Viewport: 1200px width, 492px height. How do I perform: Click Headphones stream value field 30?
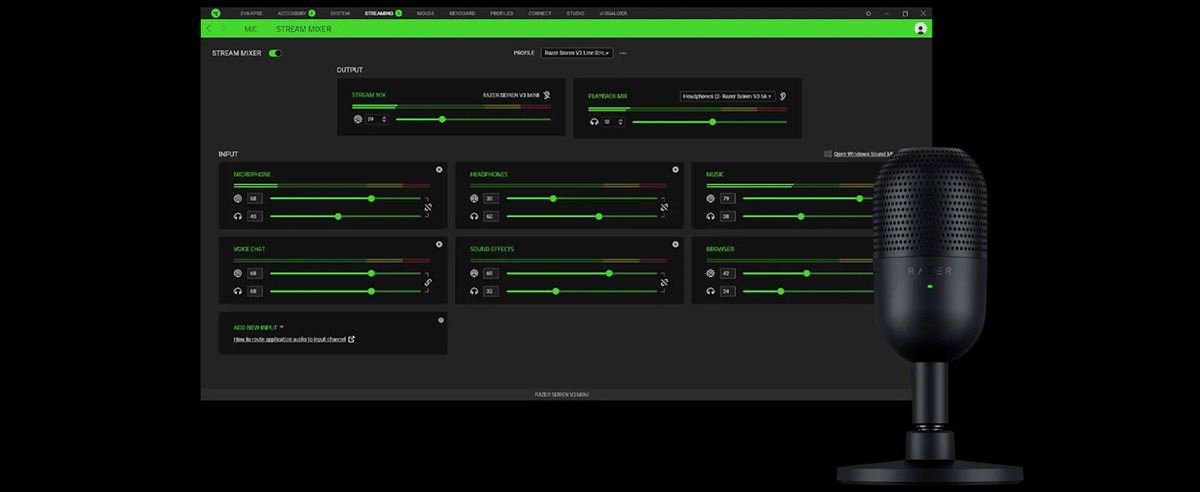pos(490,198)
